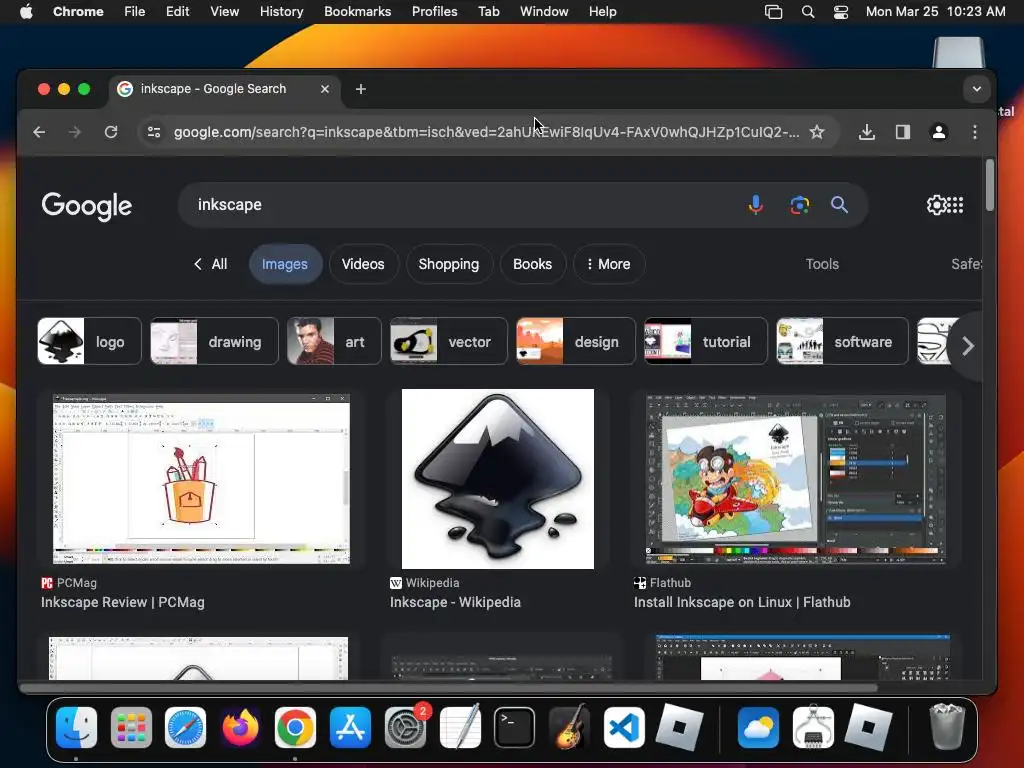Open Terminal from the Dock
Image resolution: width=1024 pixels, height=768 pixels.
515,728
